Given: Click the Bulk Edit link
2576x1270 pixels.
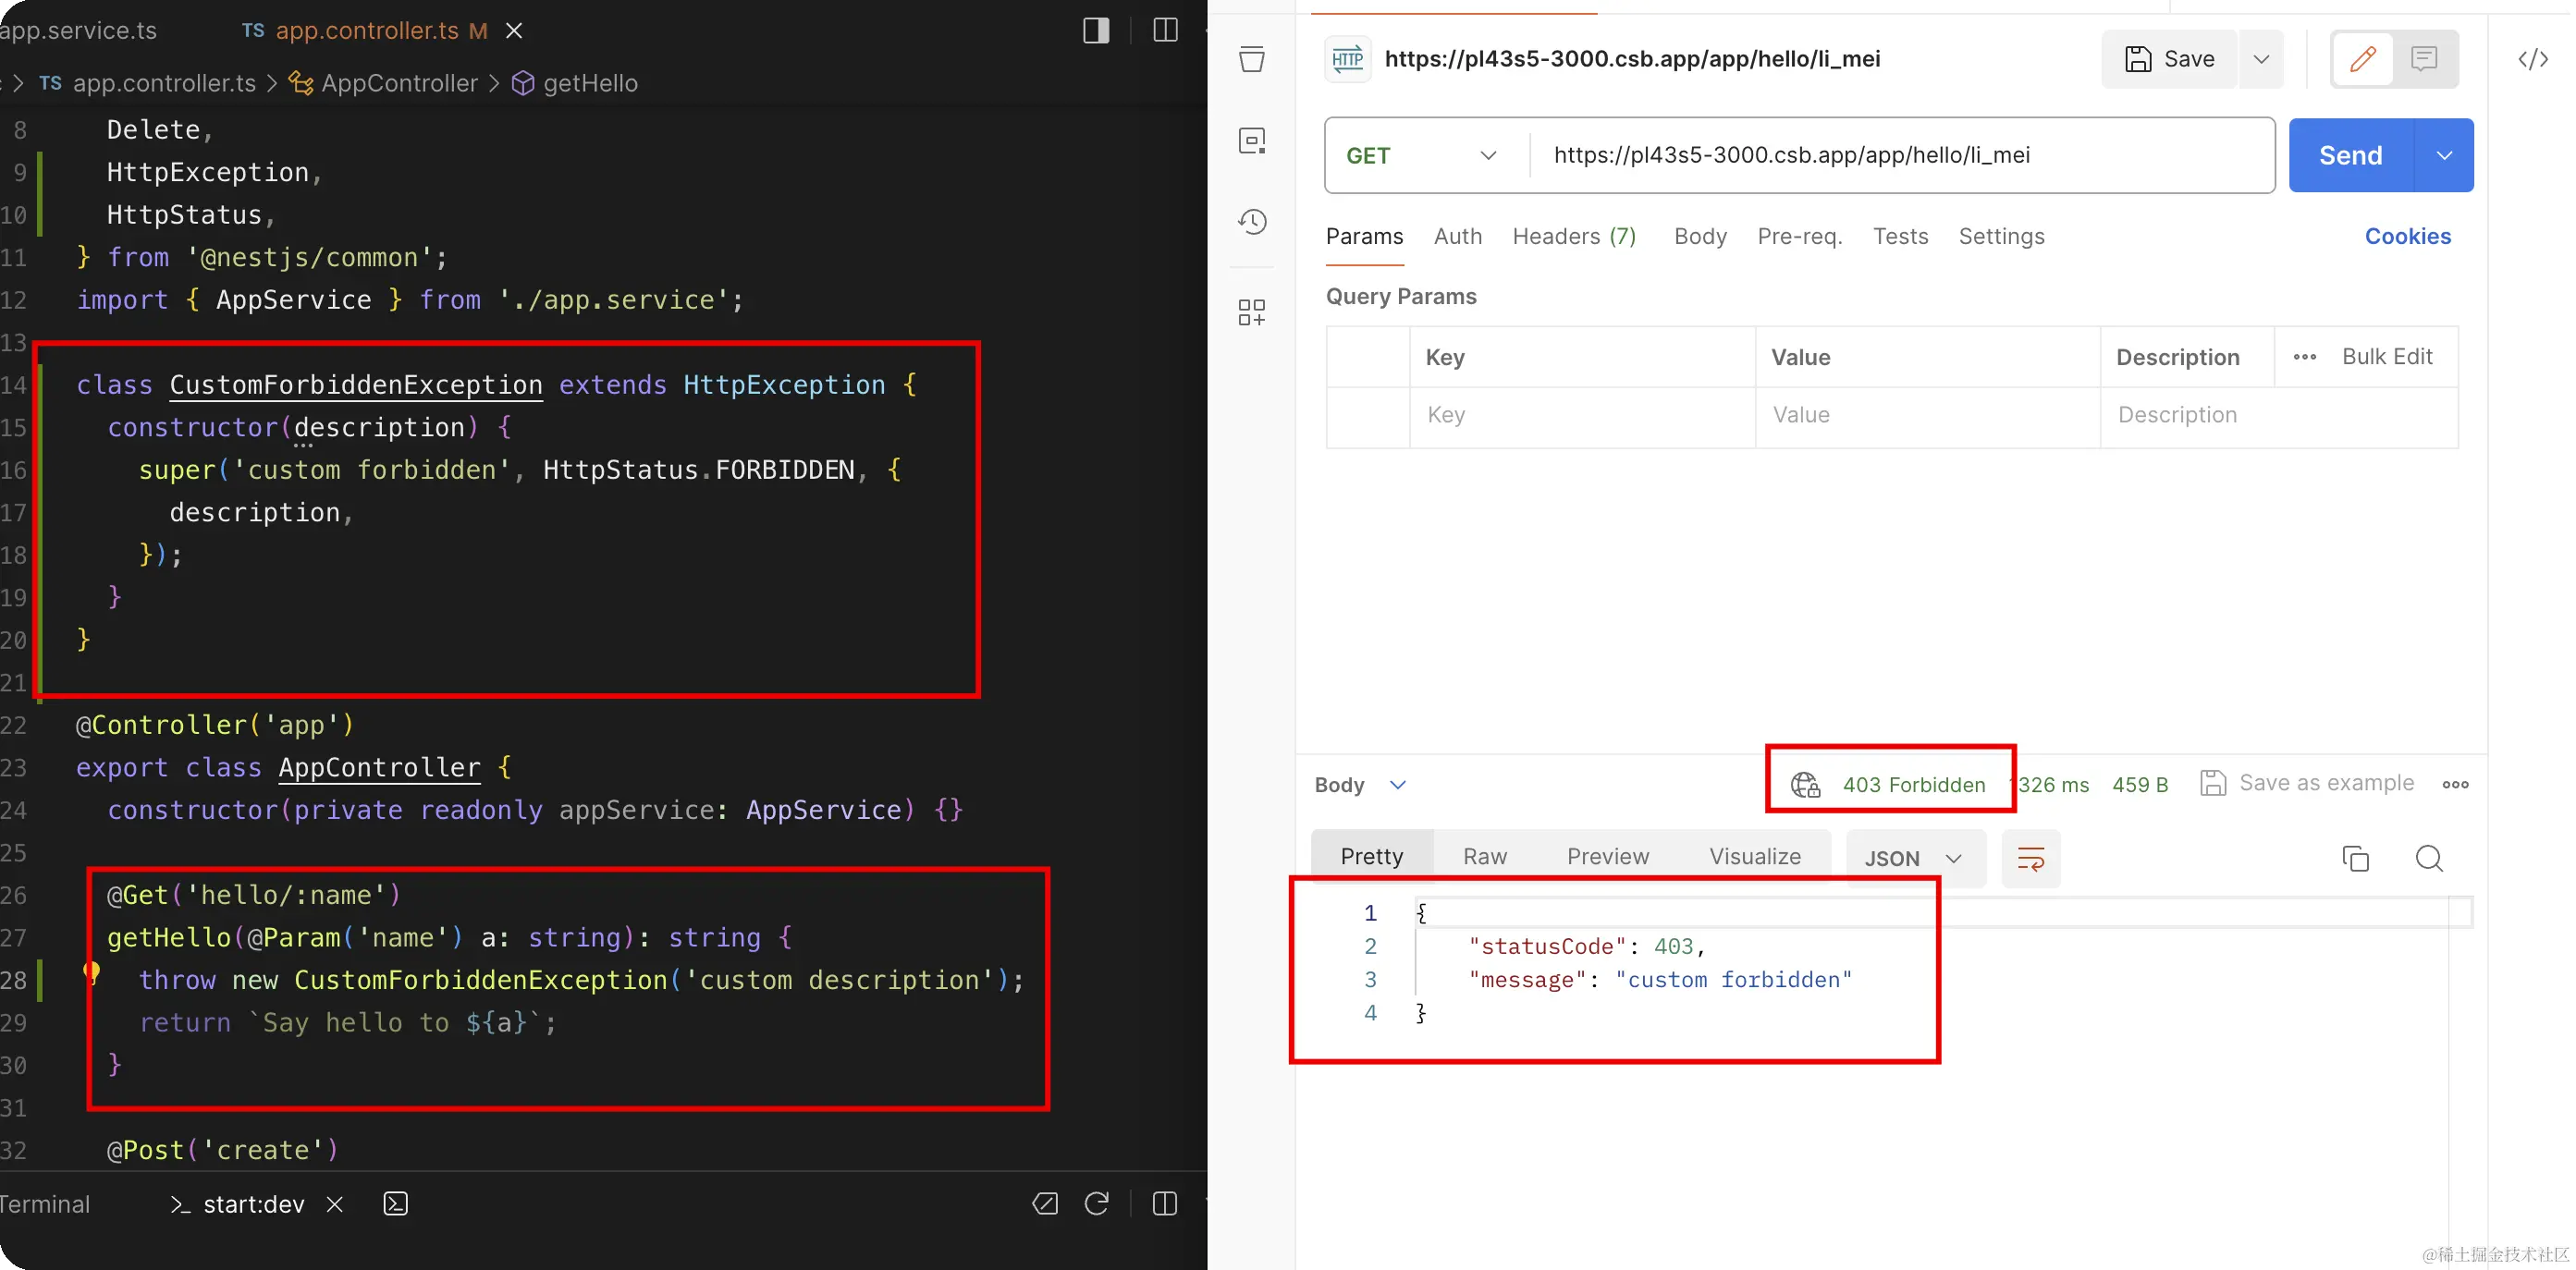Looking at the screenshot, I should [x=2387, y=357].
